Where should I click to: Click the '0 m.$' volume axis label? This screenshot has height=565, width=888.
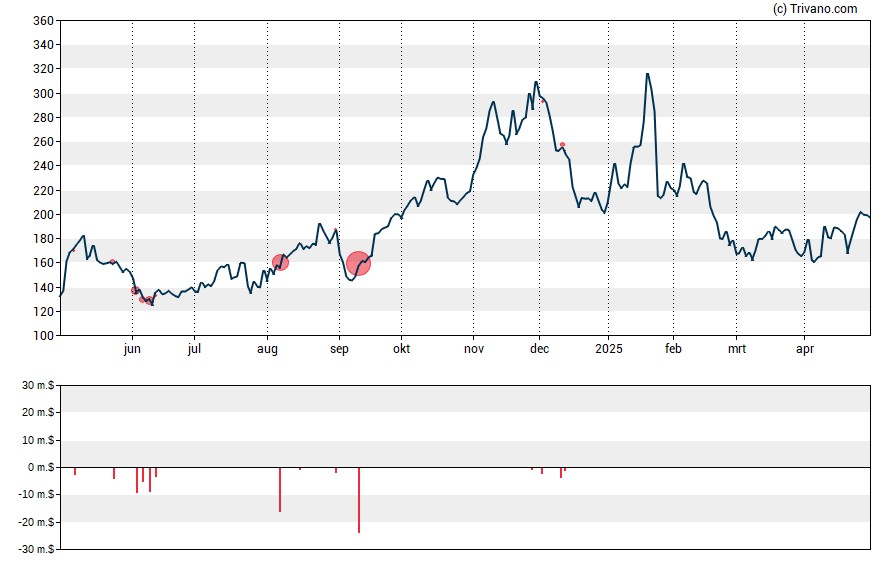pos(41,468)
